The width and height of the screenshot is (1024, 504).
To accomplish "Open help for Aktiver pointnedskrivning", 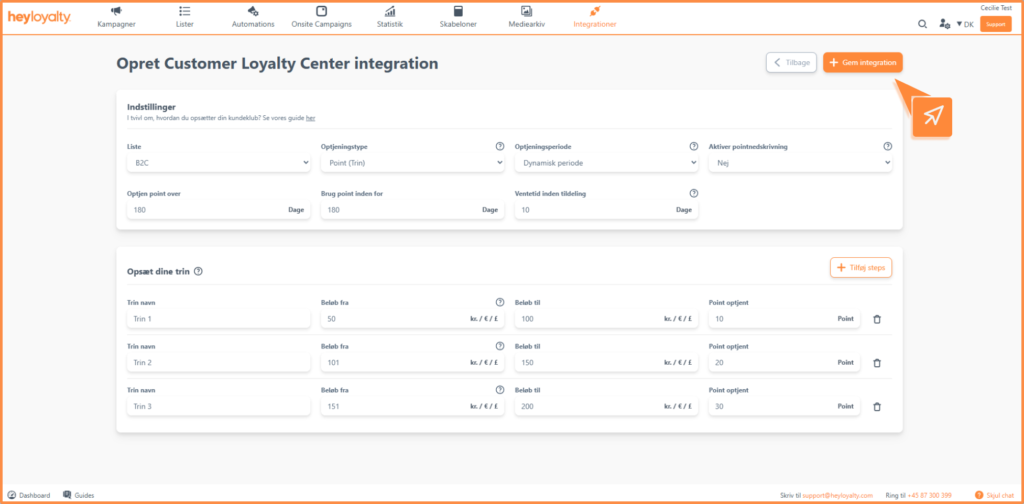I will point(888,147).
